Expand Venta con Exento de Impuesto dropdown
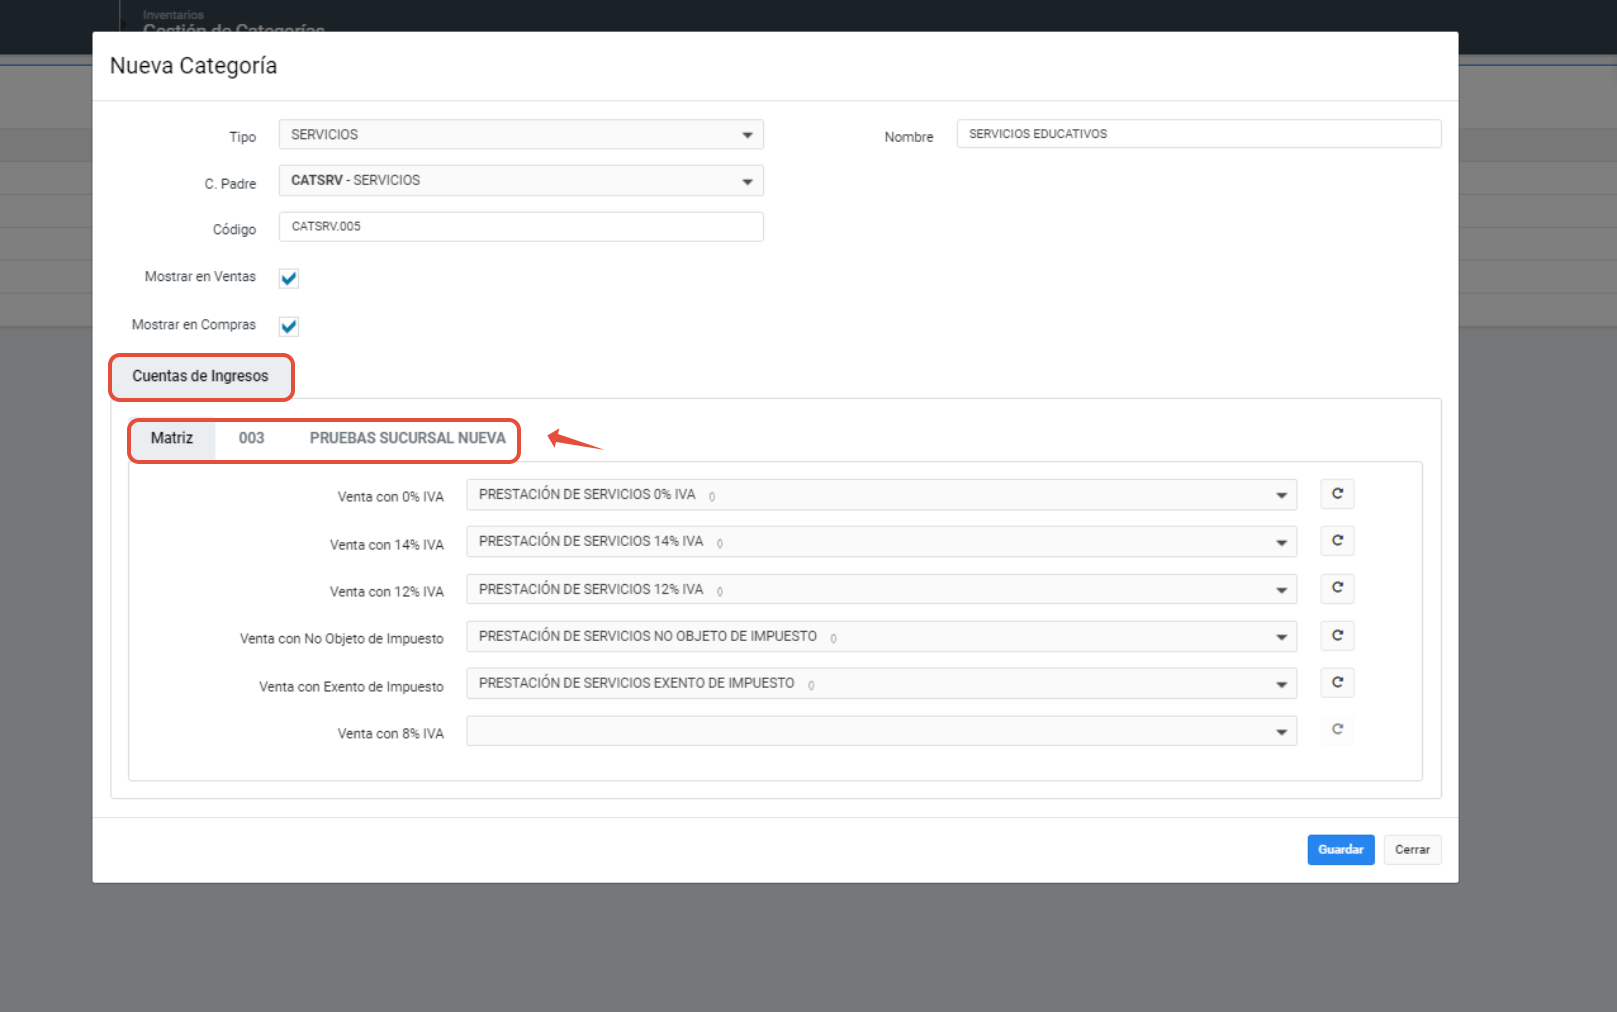This screenshot has width=1617, height=1012. point(881,684)
